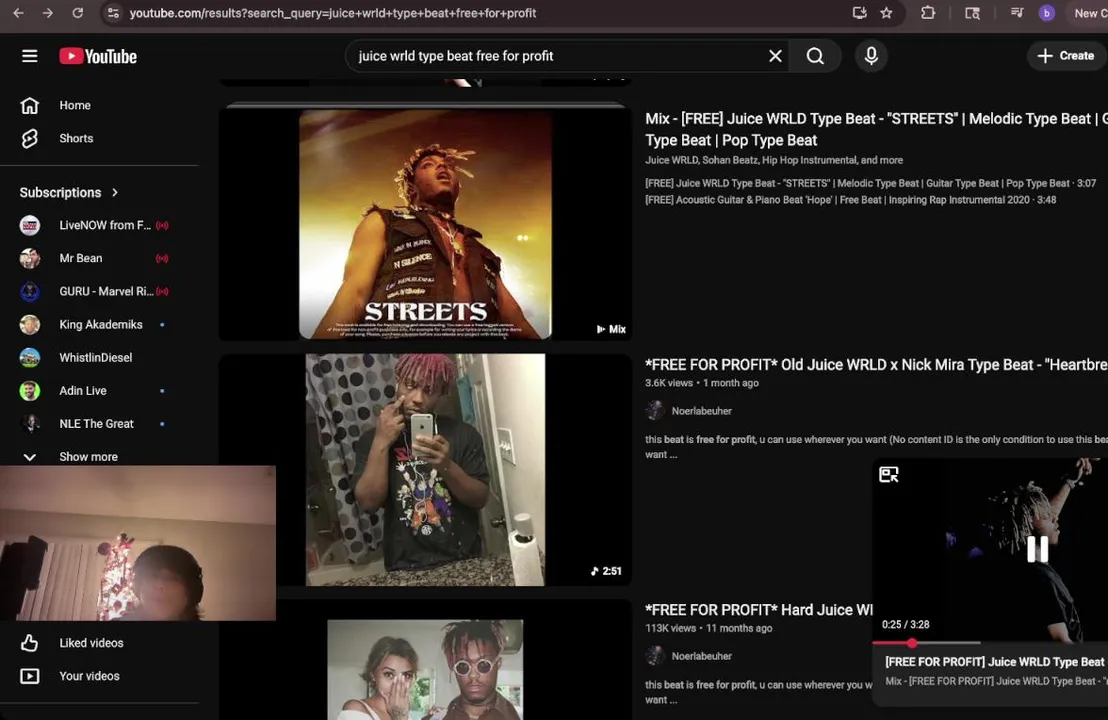Click the '3.6K views • 1 month ago' text

702,383
